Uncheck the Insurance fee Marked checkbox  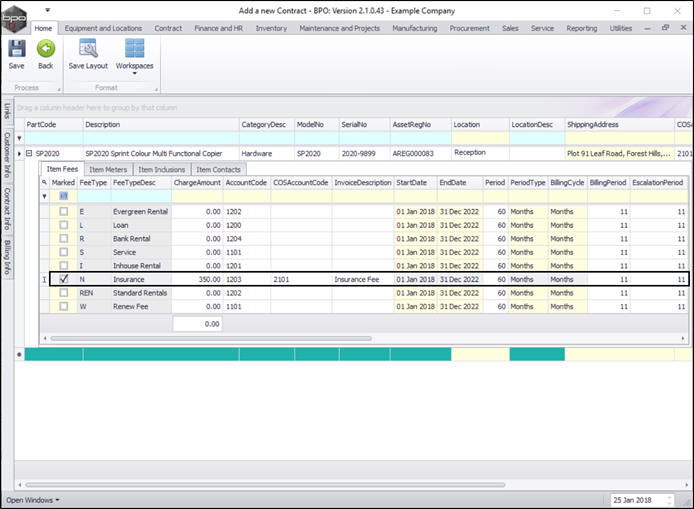pyautogui.click(x=64, y=280)
